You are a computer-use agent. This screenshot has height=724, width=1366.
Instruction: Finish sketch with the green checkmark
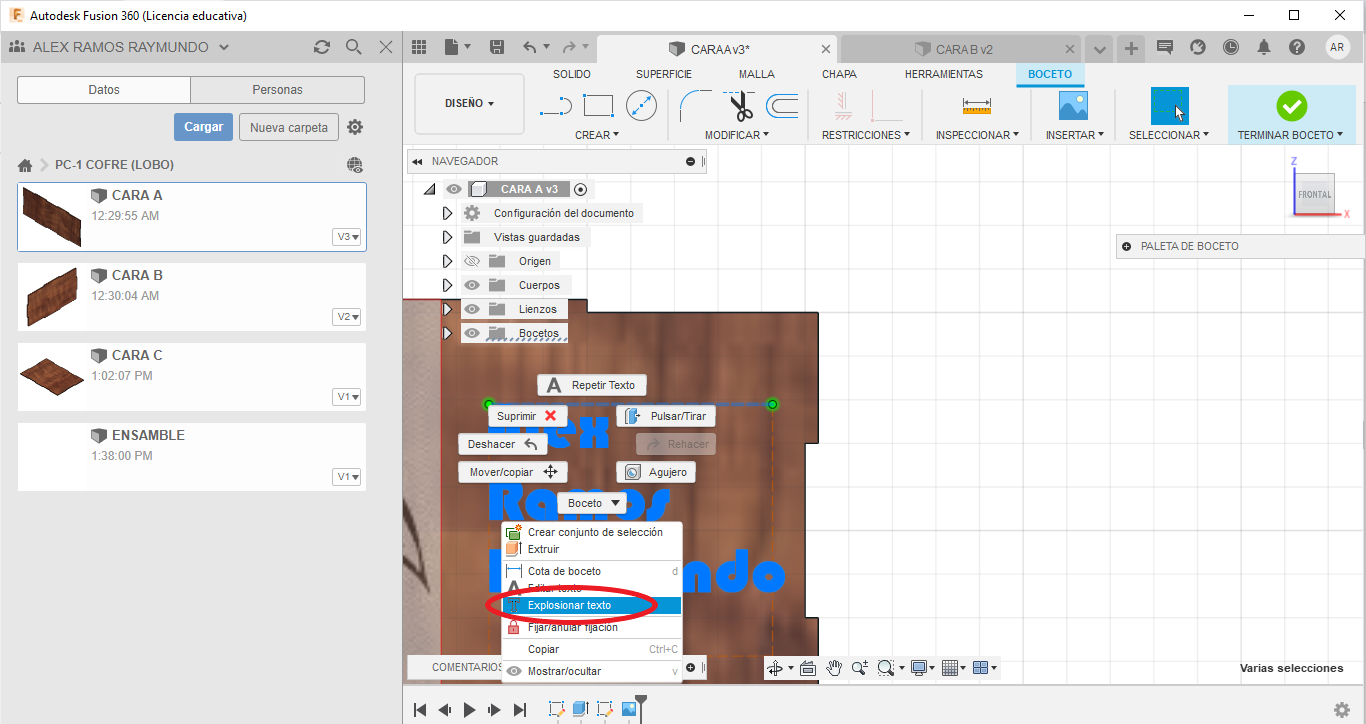click(1291, 105)
